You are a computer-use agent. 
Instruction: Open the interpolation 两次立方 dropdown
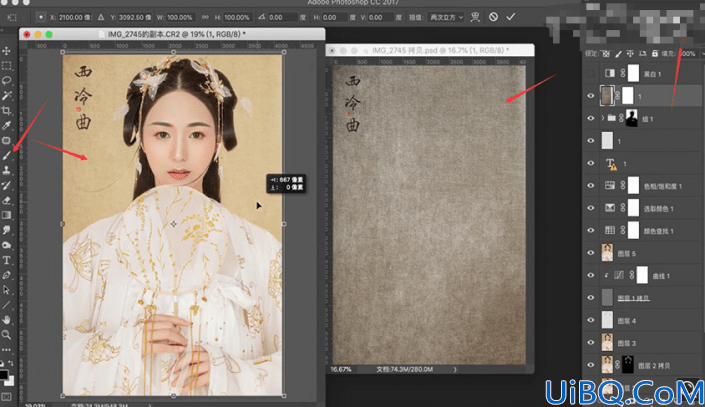tap(446, 17)
